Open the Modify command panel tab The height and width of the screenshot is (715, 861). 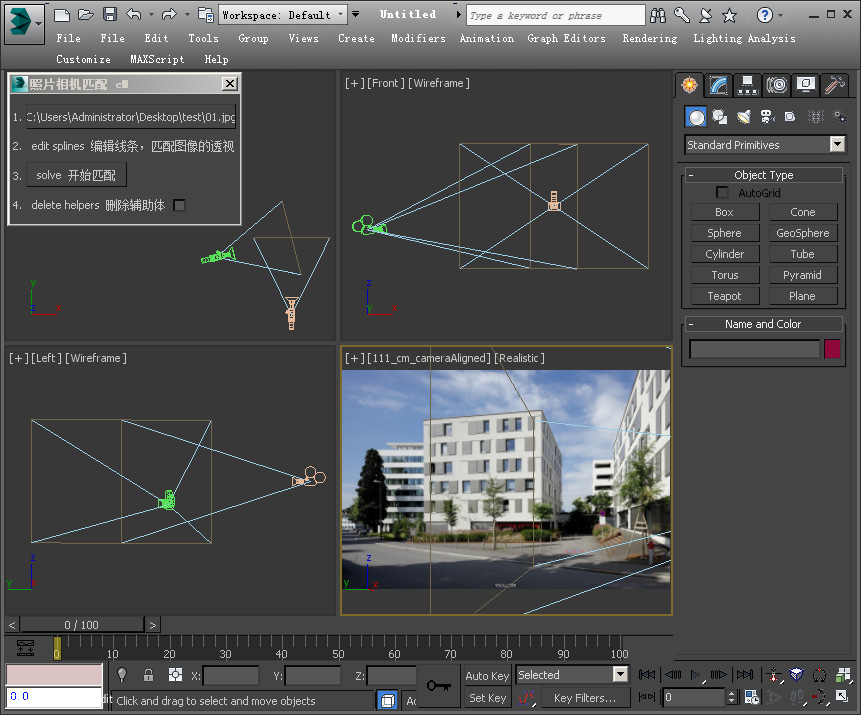[x=717, y=85]
